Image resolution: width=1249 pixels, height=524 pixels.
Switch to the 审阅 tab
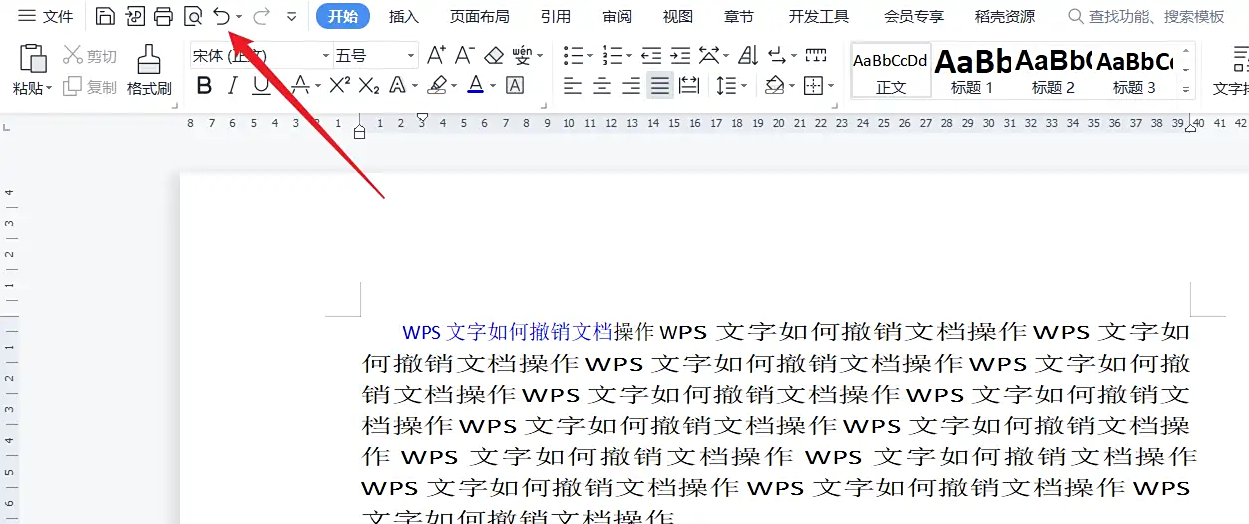(x=617, y=16)
